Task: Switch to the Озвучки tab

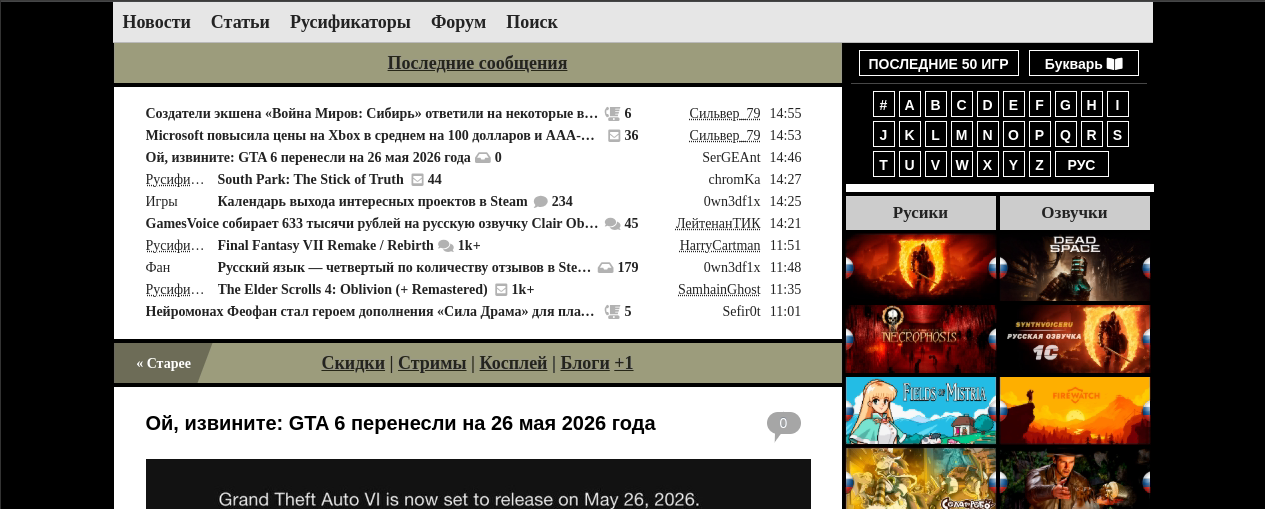Action: tap(1074, 213)
